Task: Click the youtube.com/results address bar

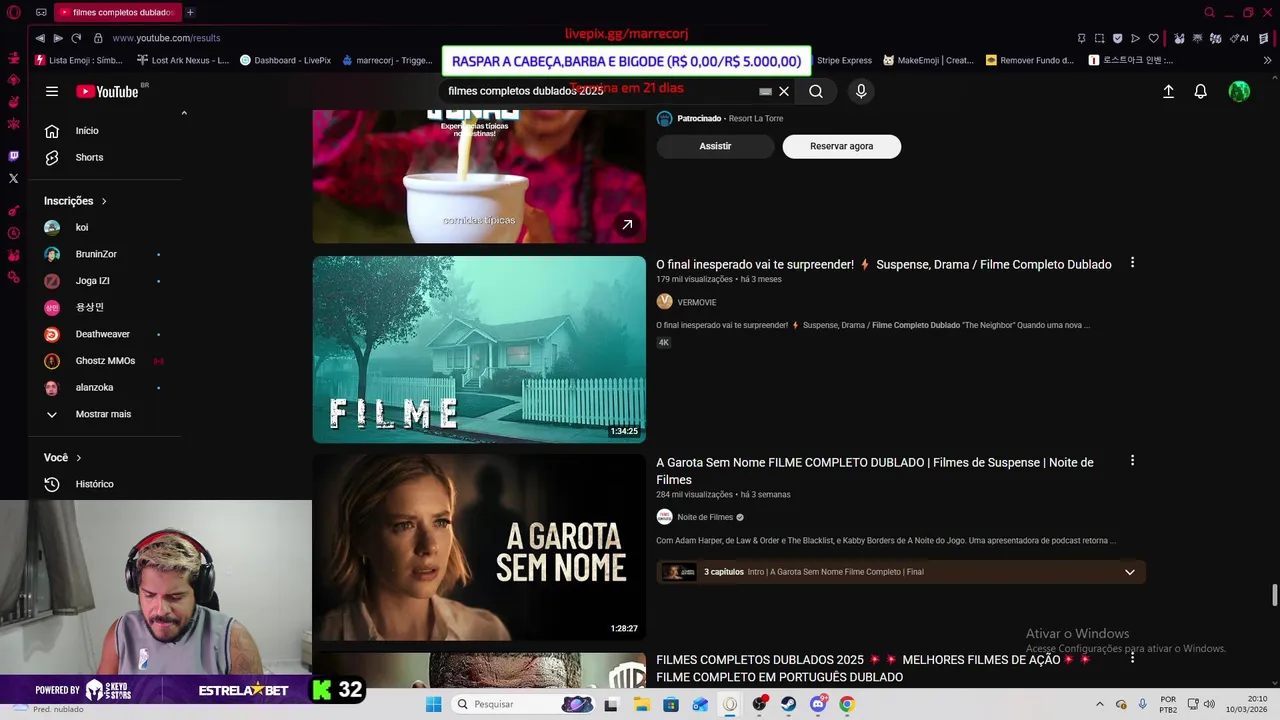Action: coord(166,38)
